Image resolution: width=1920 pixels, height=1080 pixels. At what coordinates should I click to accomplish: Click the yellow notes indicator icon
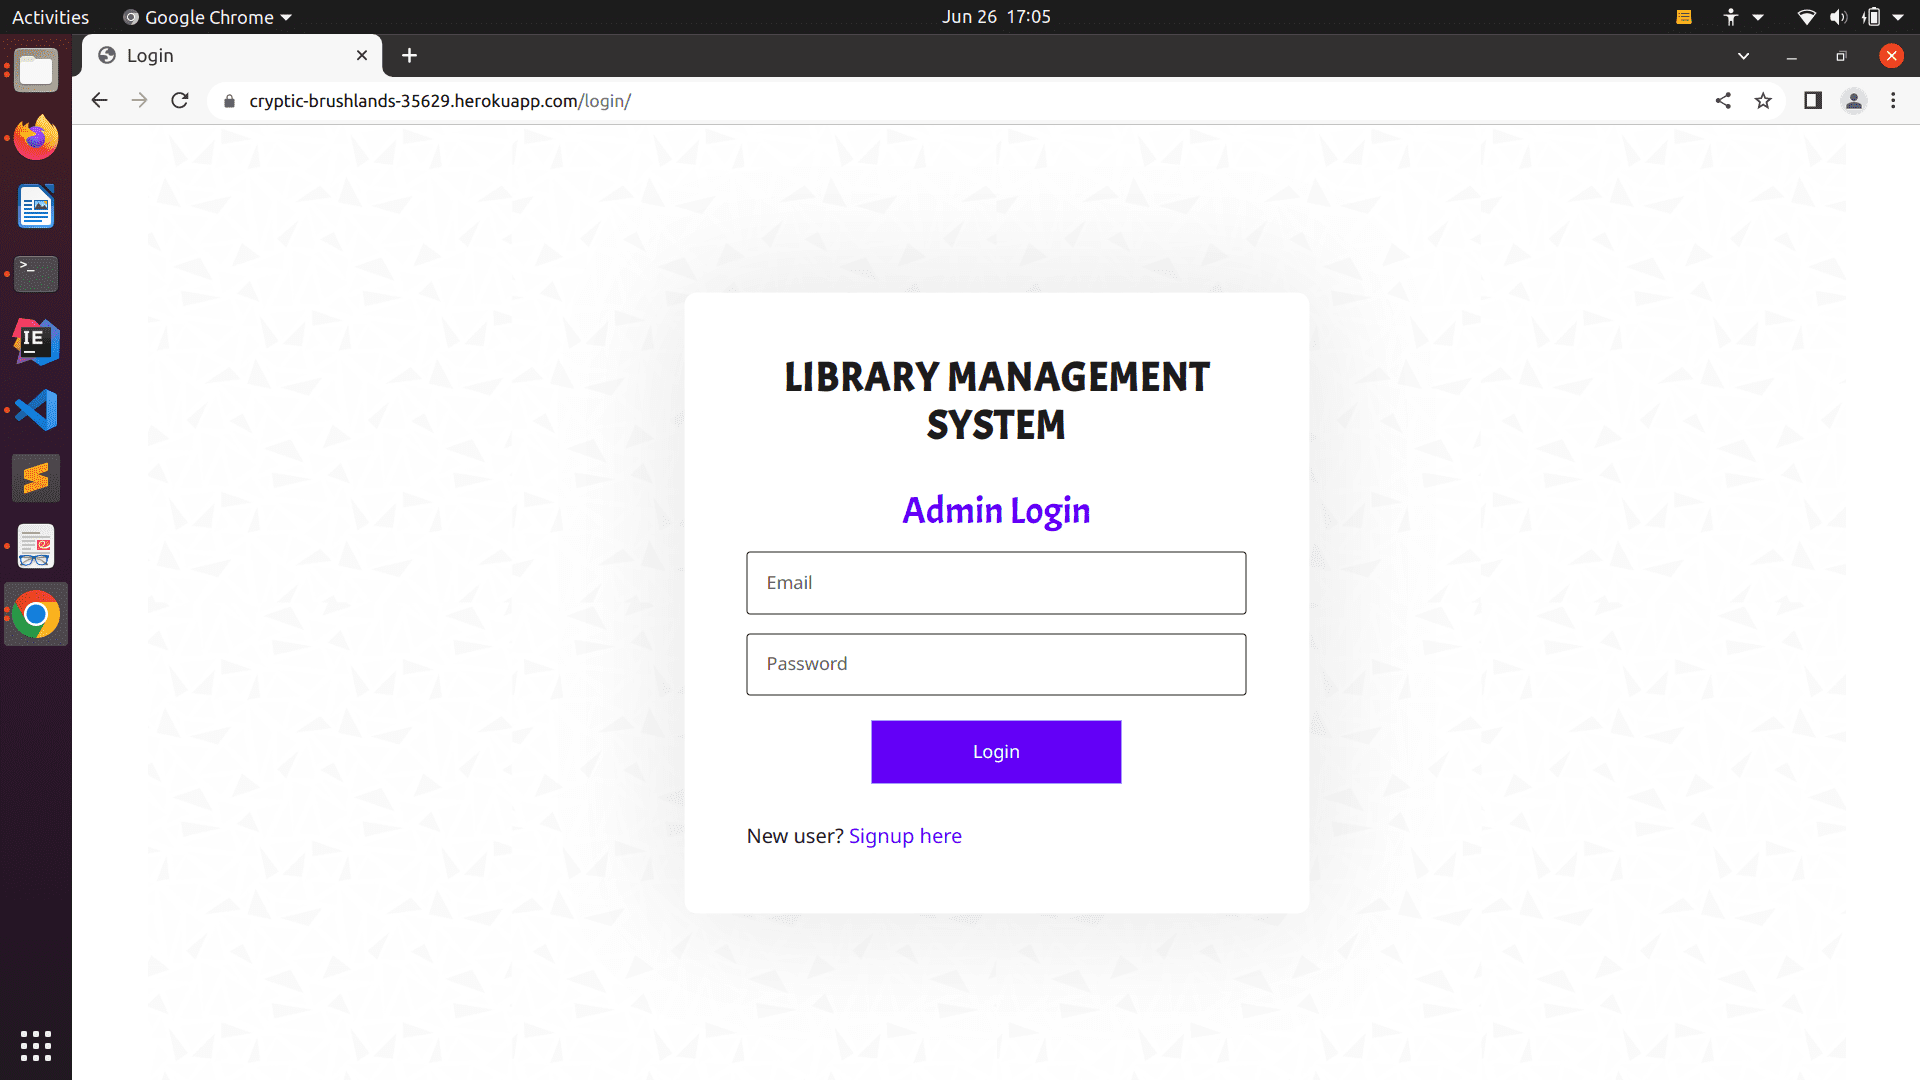[x=1684, y=17]
